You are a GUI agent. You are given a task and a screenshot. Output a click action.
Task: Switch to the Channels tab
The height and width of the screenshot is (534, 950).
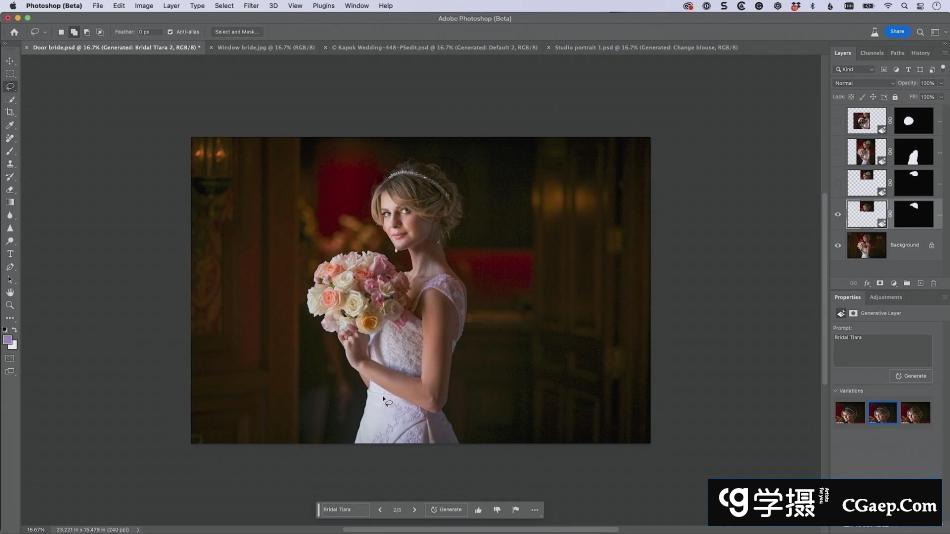point(872,53)
